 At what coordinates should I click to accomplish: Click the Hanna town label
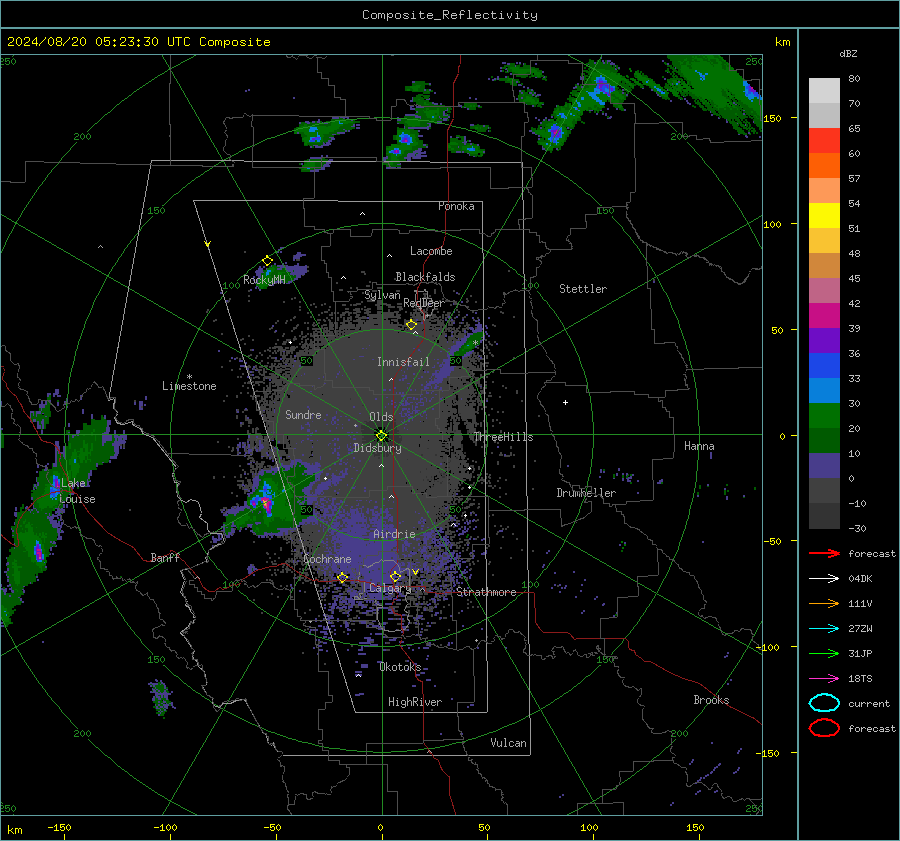click(699, 446)
